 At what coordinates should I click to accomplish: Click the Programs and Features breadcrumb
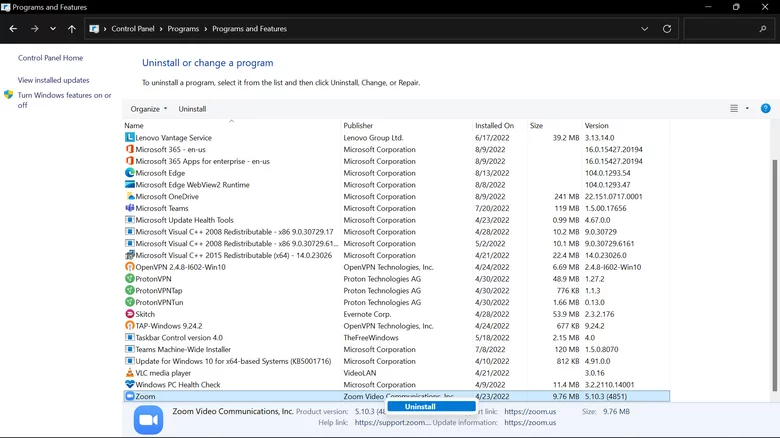(250, 29)
